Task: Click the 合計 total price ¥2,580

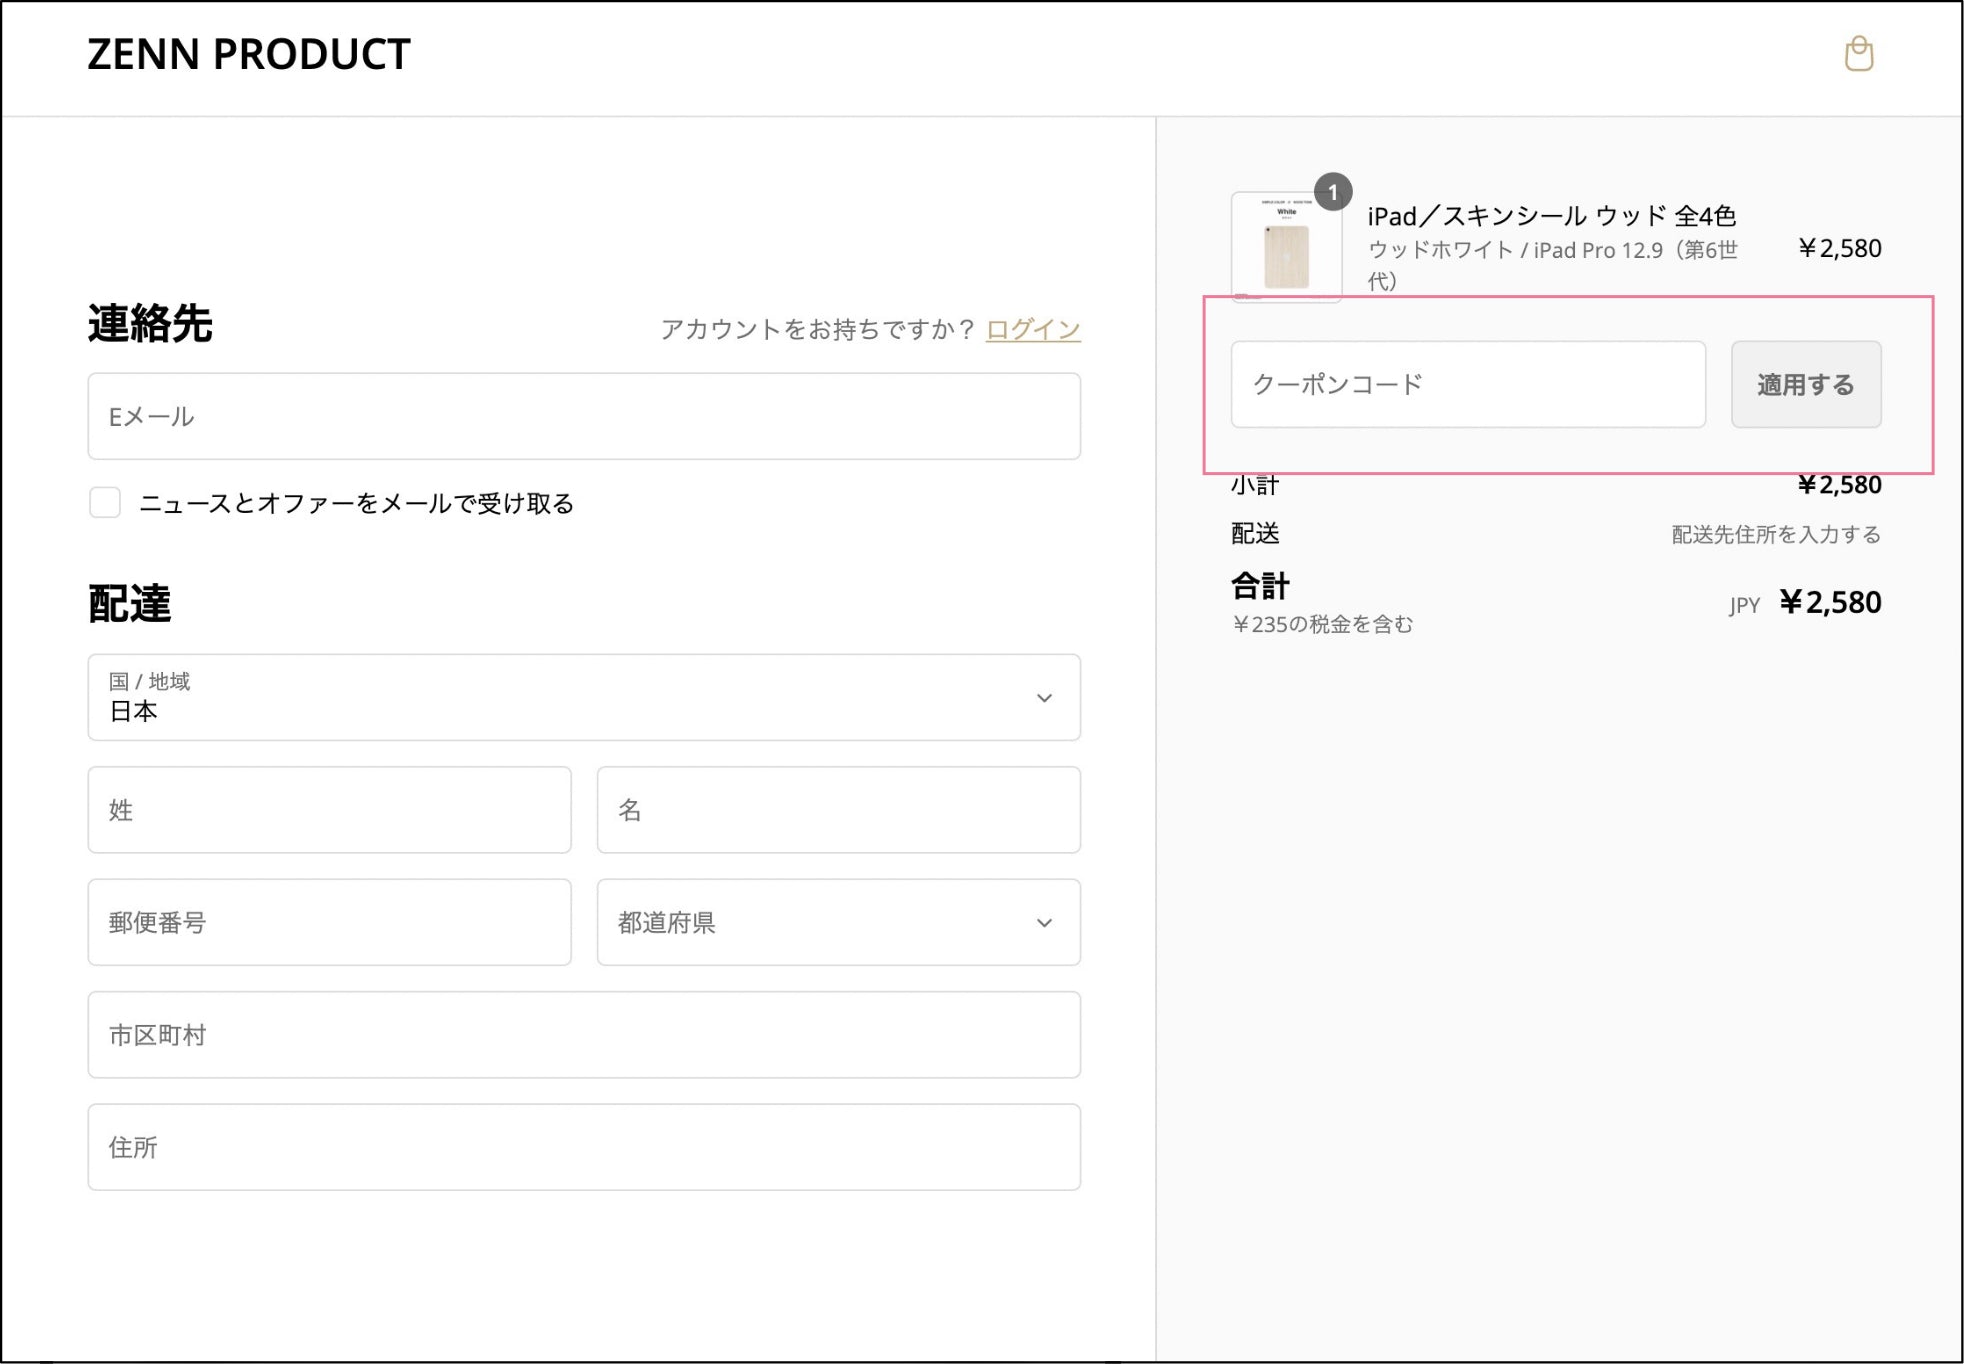Action: (x=1830, y=602)
